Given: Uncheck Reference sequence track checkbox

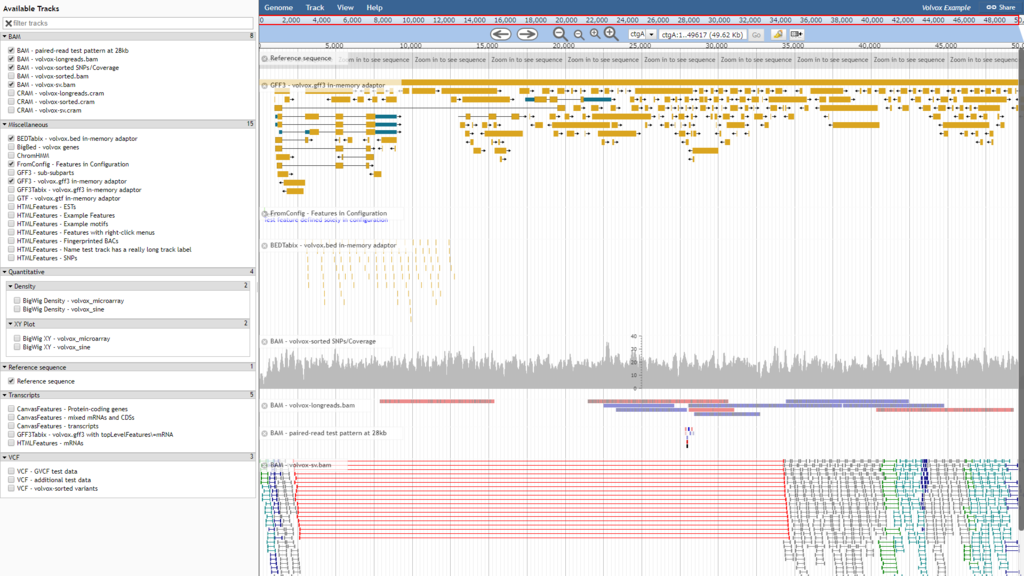Looking at the screenshot, I should point(11,381).
